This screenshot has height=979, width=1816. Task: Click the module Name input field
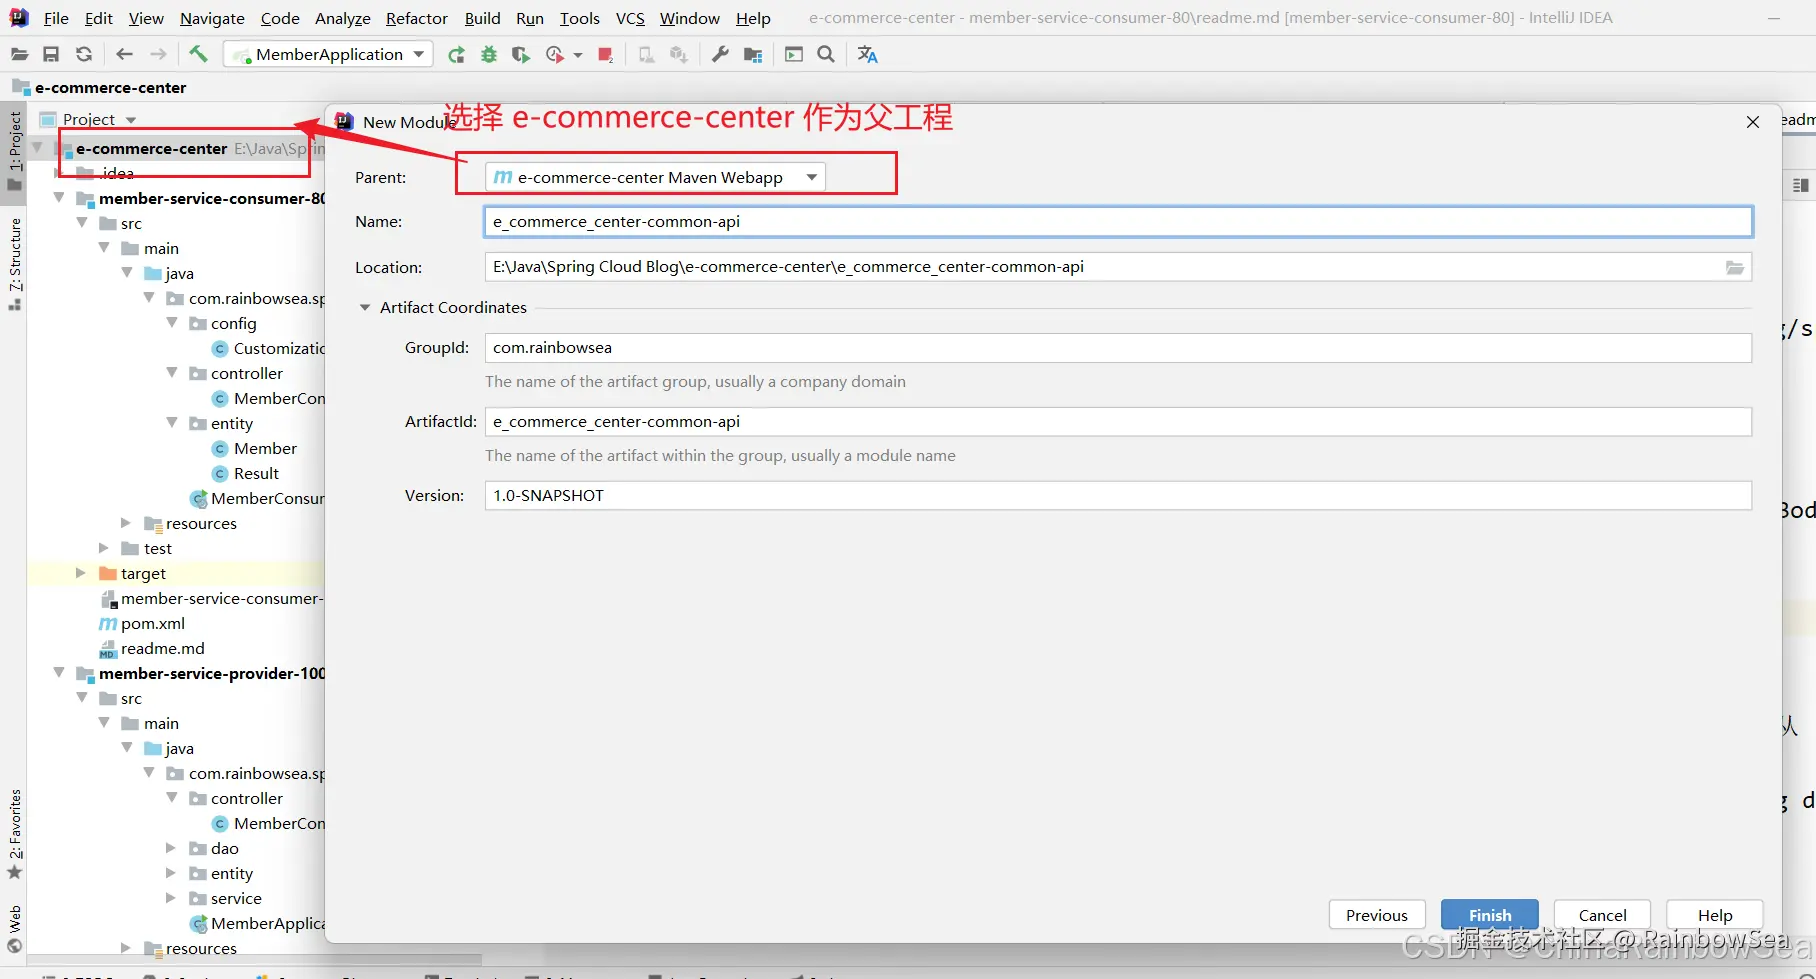point(1118,222)
